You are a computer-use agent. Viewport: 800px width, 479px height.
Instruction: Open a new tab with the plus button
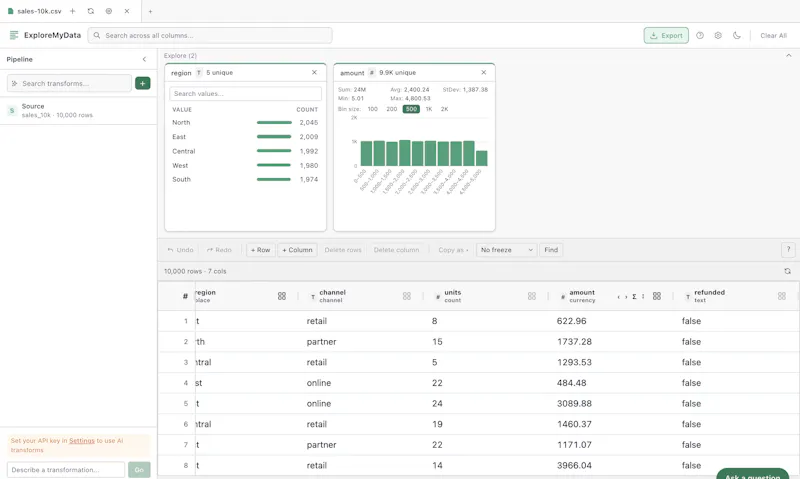[150, 11]
